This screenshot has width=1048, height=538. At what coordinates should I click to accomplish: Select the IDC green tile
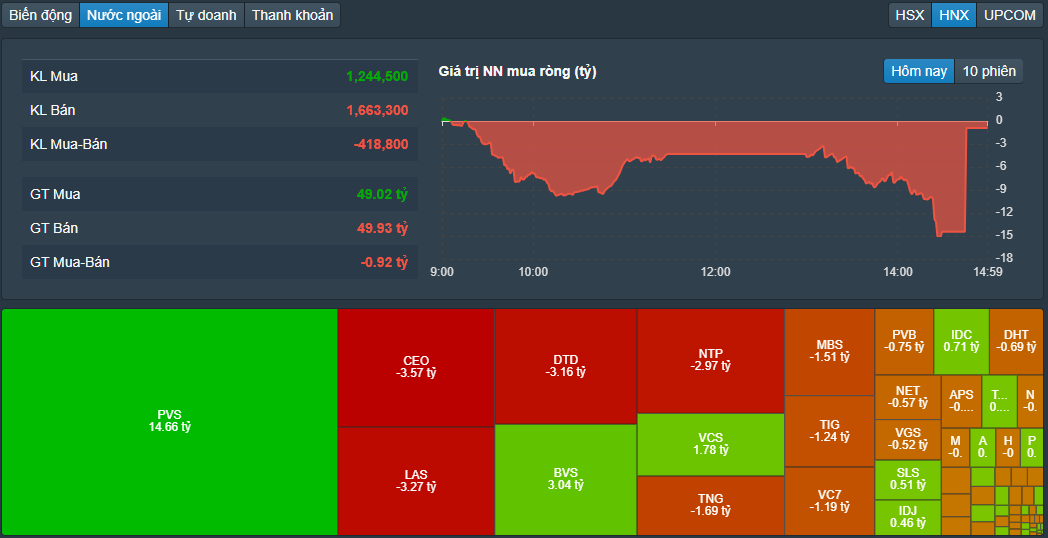[961, 341]
